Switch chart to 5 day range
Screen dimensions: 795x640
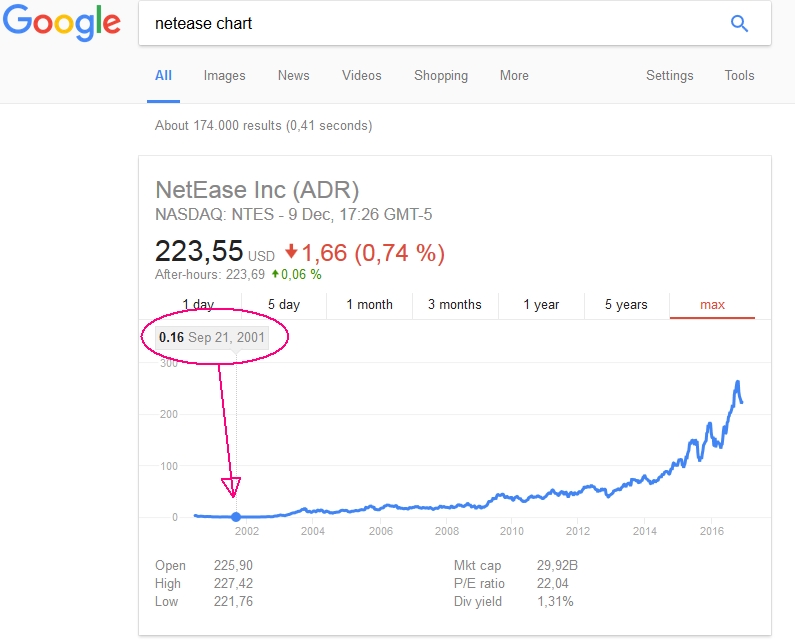pos(284,305)
